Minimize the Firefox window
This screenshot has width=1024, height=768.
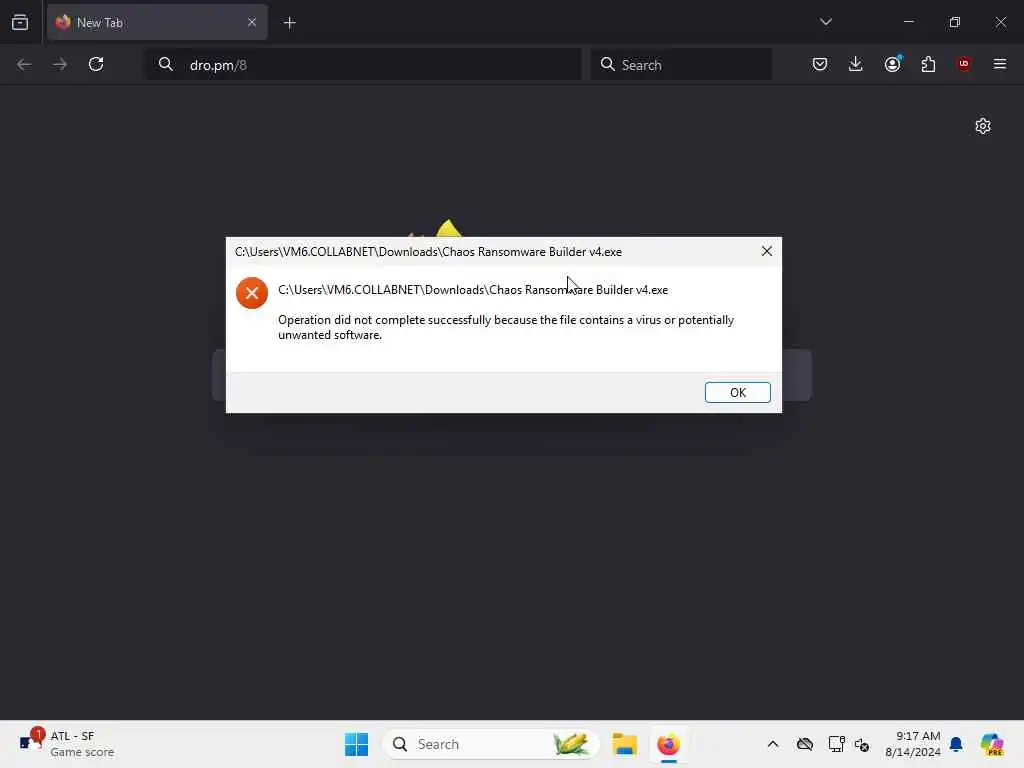908,22
